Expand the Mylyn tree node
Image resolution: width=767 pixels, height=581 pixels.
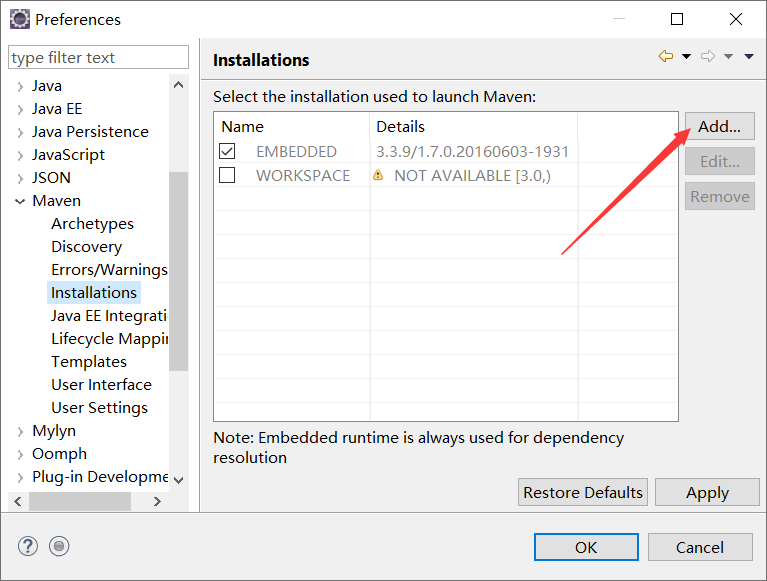click(x=20, y=431)
